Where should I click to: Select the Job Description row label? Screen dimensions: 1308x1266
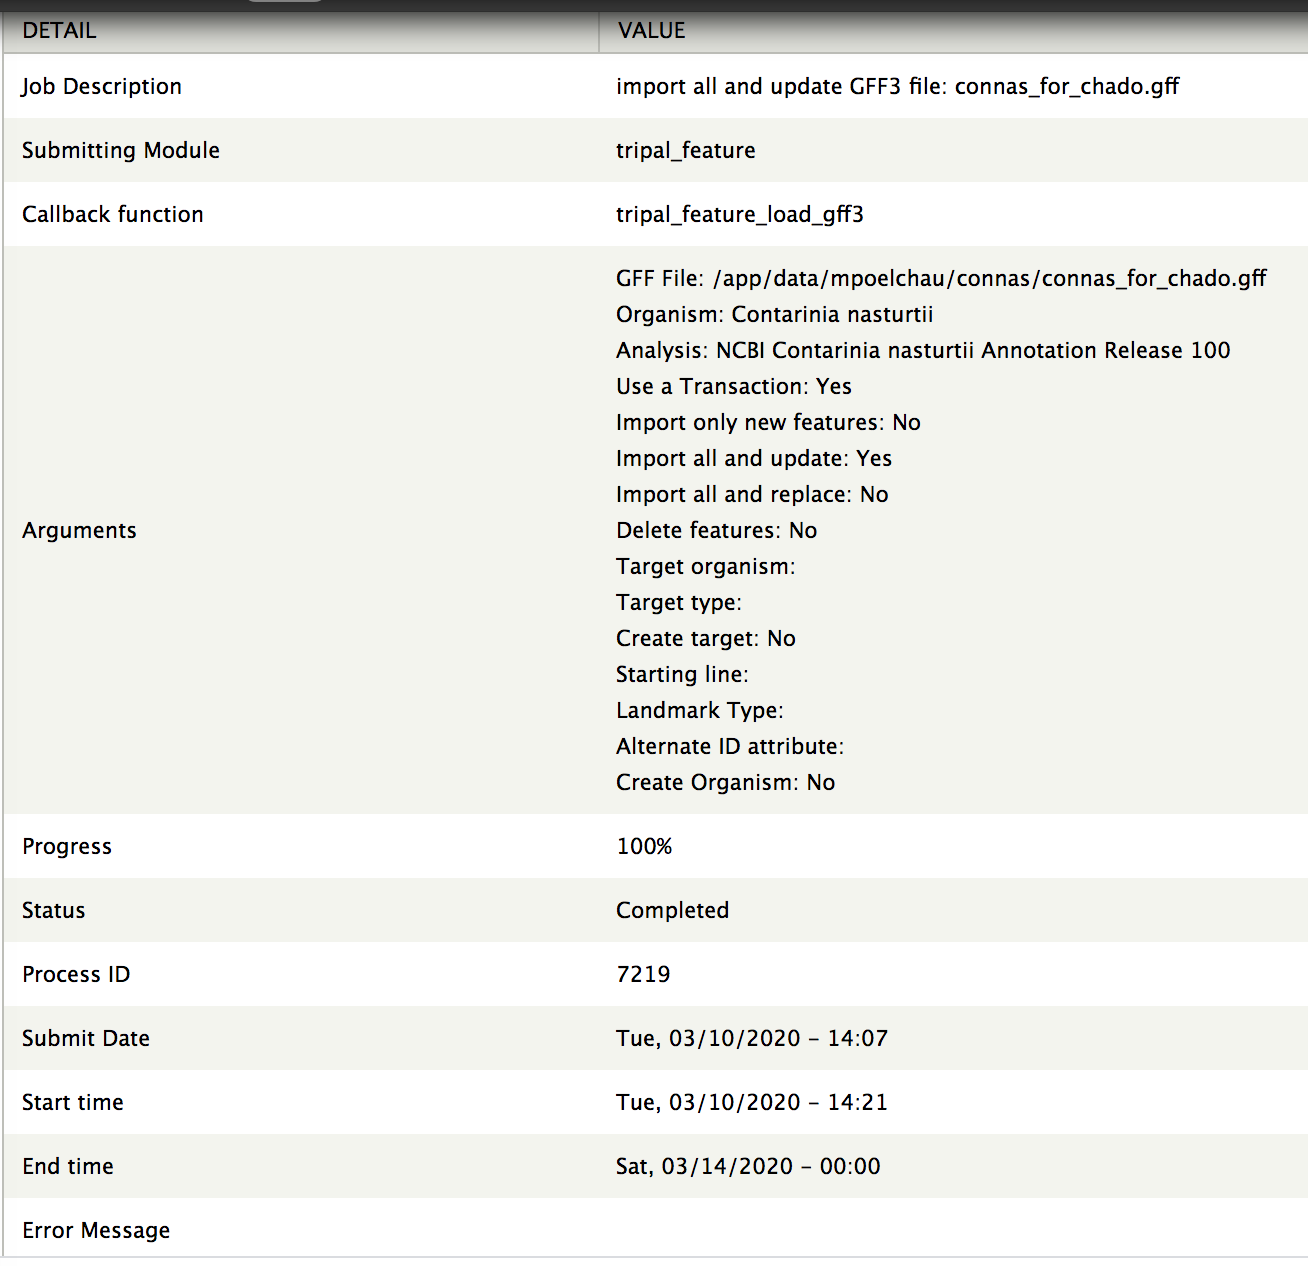click(x=102, y=87)
